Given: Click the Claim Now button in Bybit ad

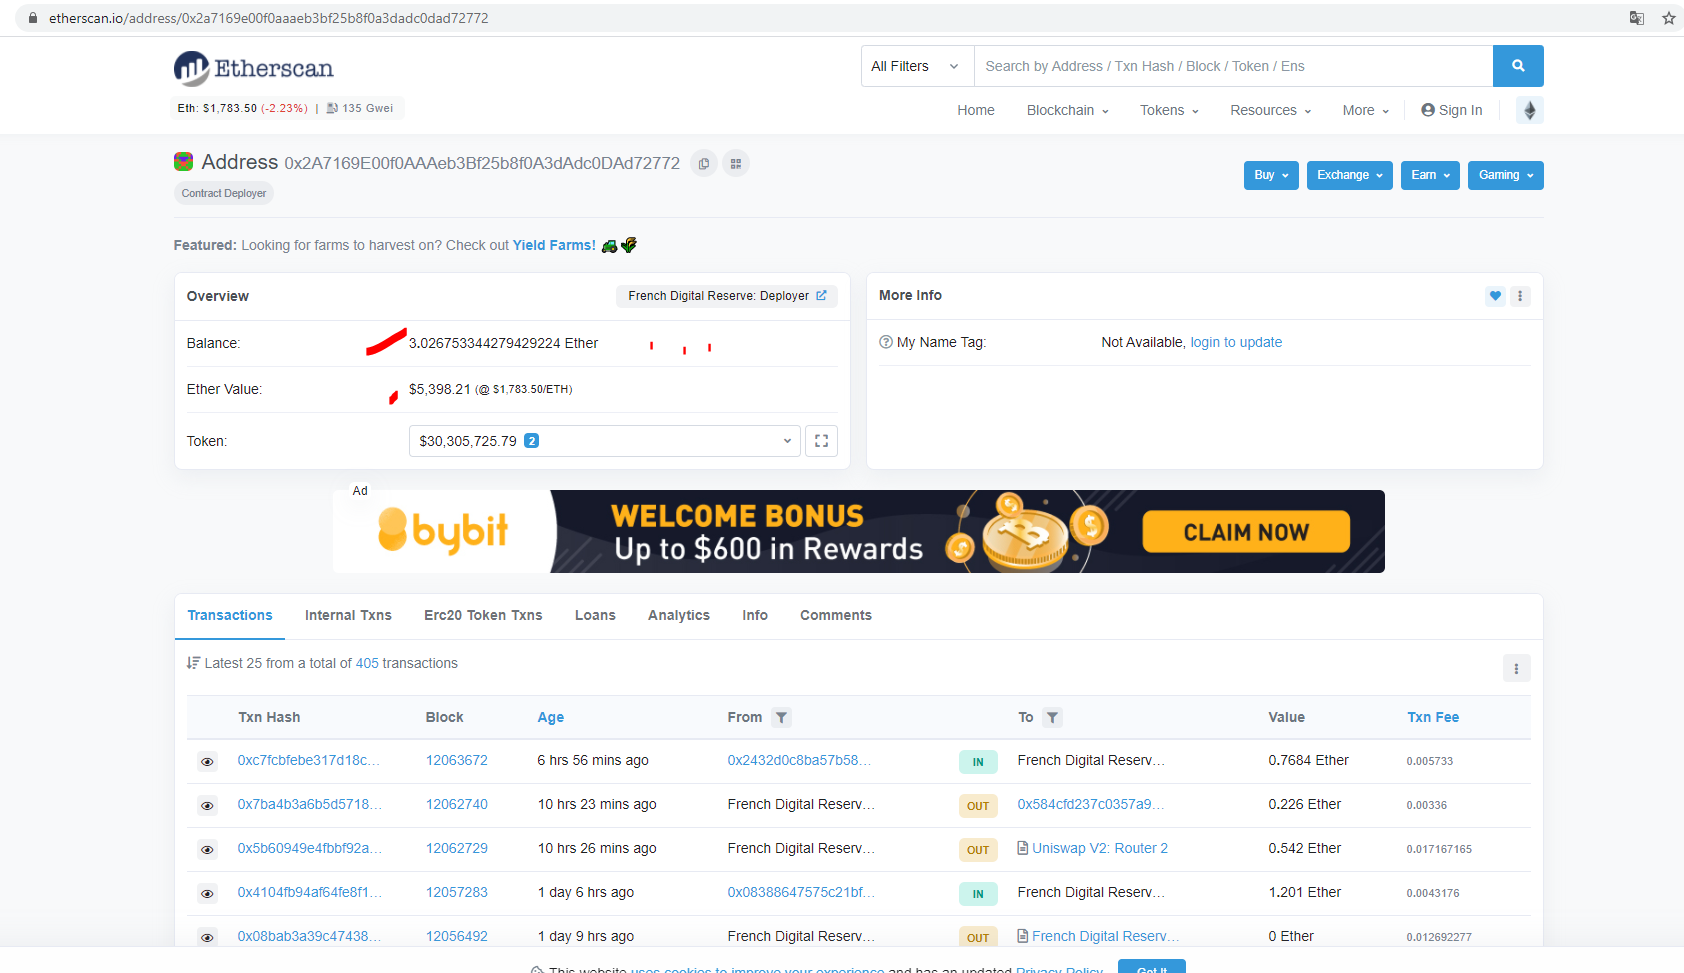Looking at the screenshot, I should pyautogui.click(x=1245, y=532).
